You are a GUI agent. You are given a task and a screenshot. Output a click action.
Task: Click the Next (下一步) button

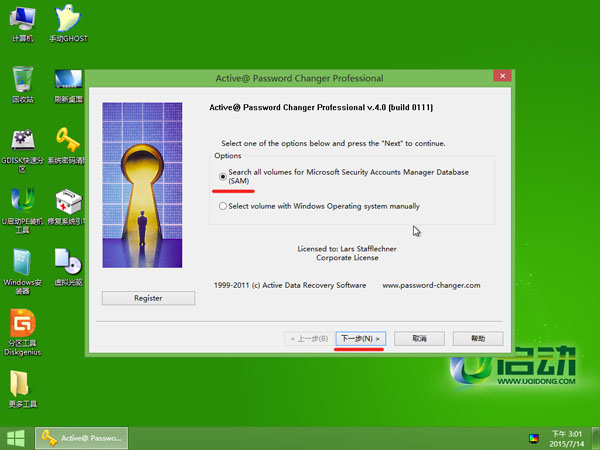coord(360,339)
